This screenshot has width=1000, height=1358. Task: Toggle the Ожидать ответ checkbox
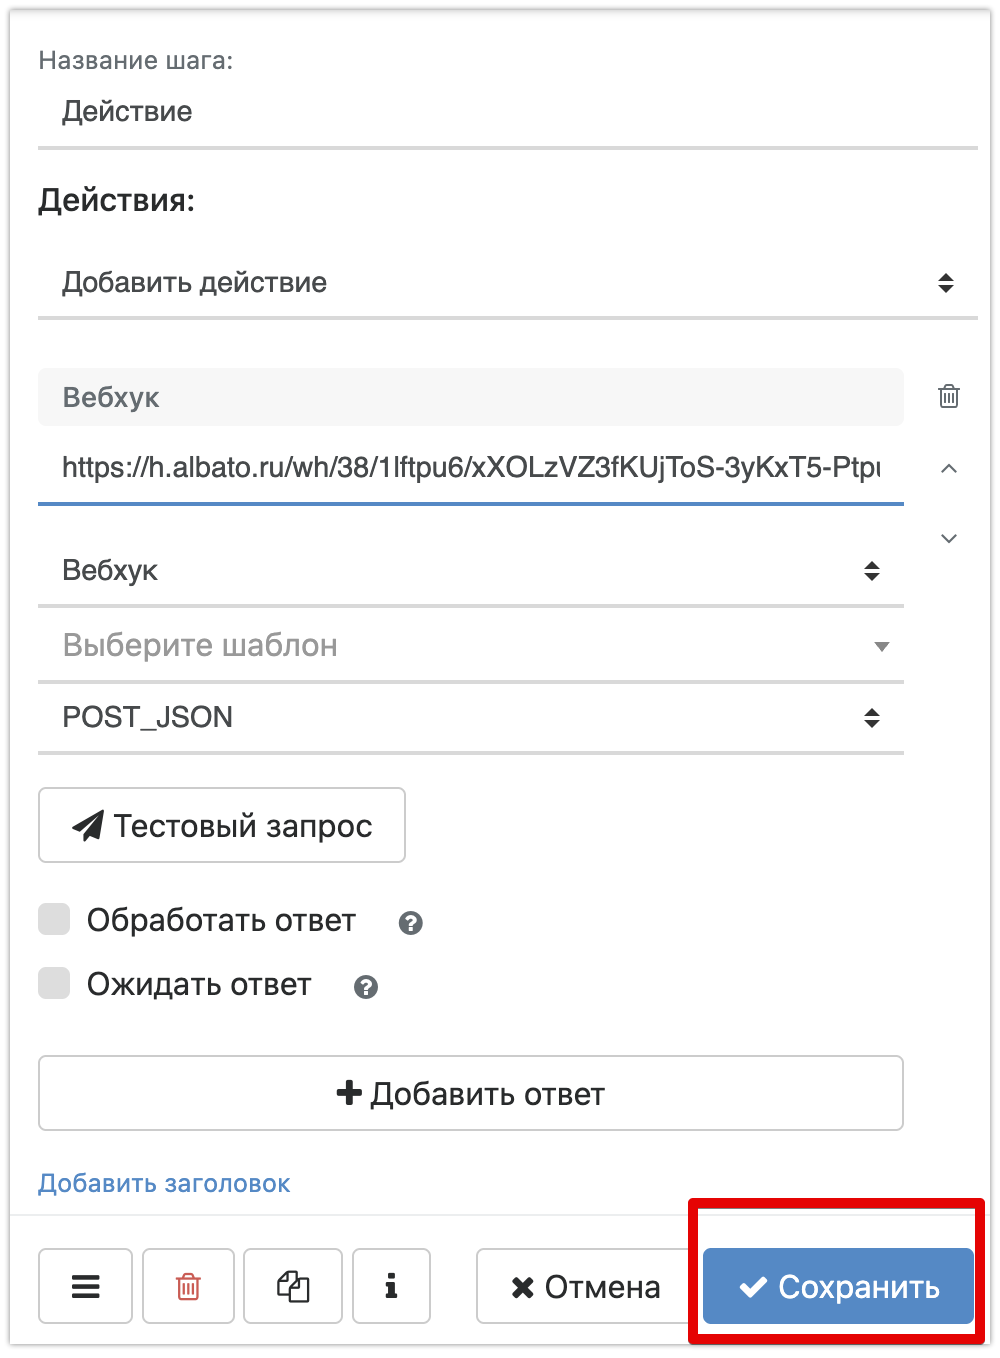pyautogui.click(x=54, y=984)
